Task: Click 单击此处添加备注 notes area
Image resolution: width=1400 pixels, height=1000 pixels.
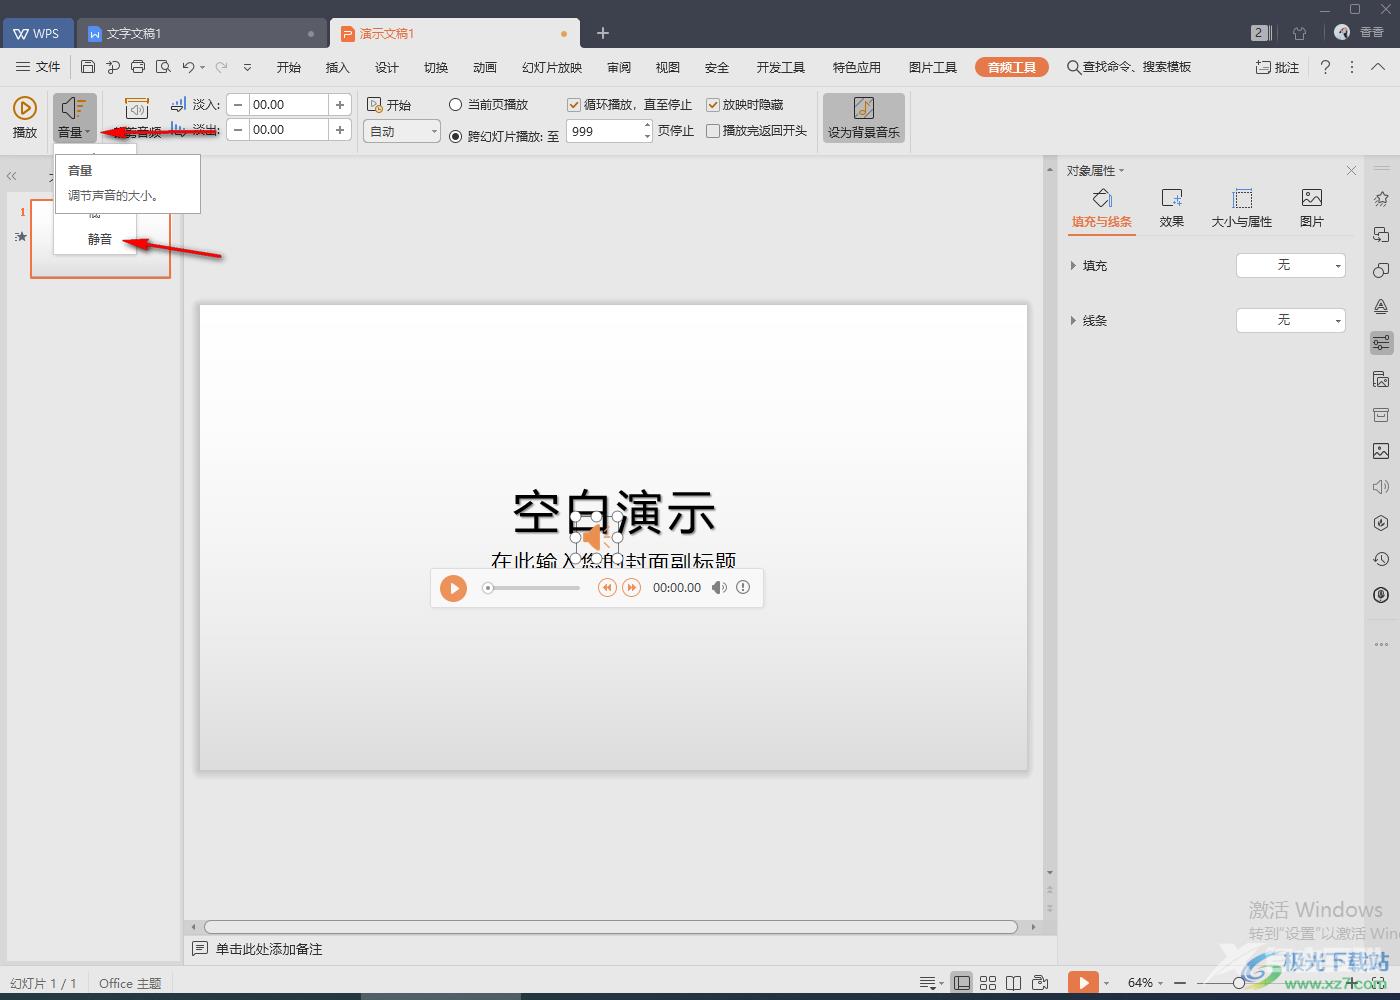Action: 269,949
